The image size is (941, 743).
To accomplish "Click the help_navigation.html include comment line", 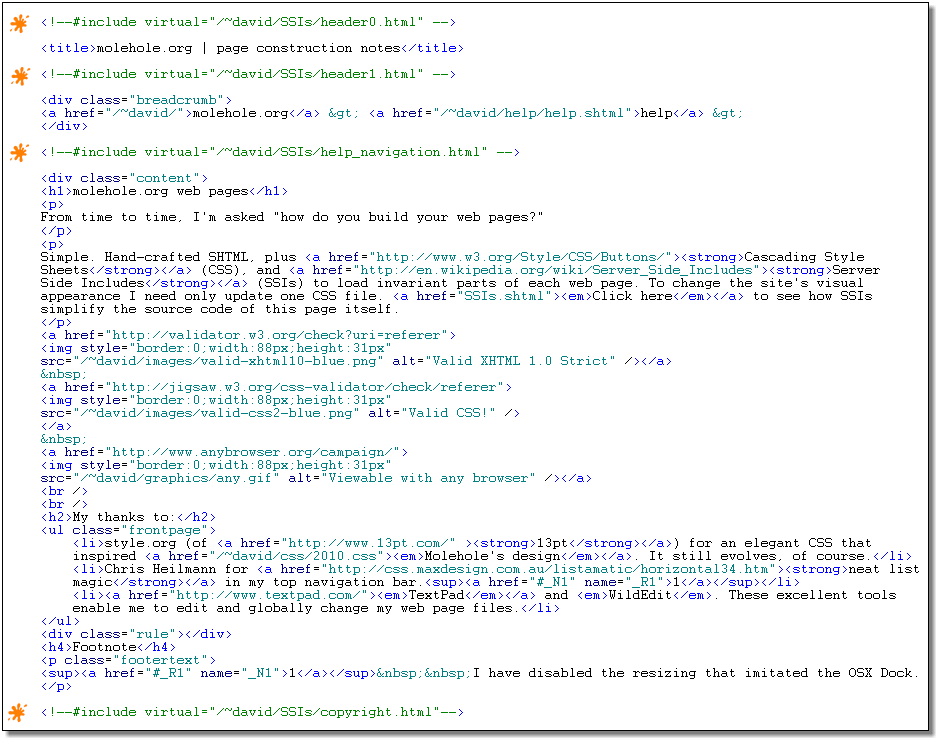I will 280,152.
